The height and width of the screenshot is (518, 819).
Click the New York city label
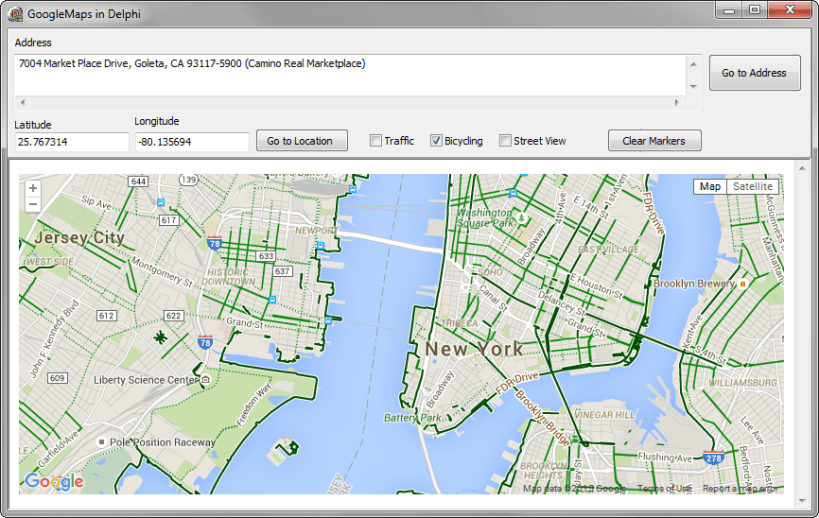pos(474,349)
